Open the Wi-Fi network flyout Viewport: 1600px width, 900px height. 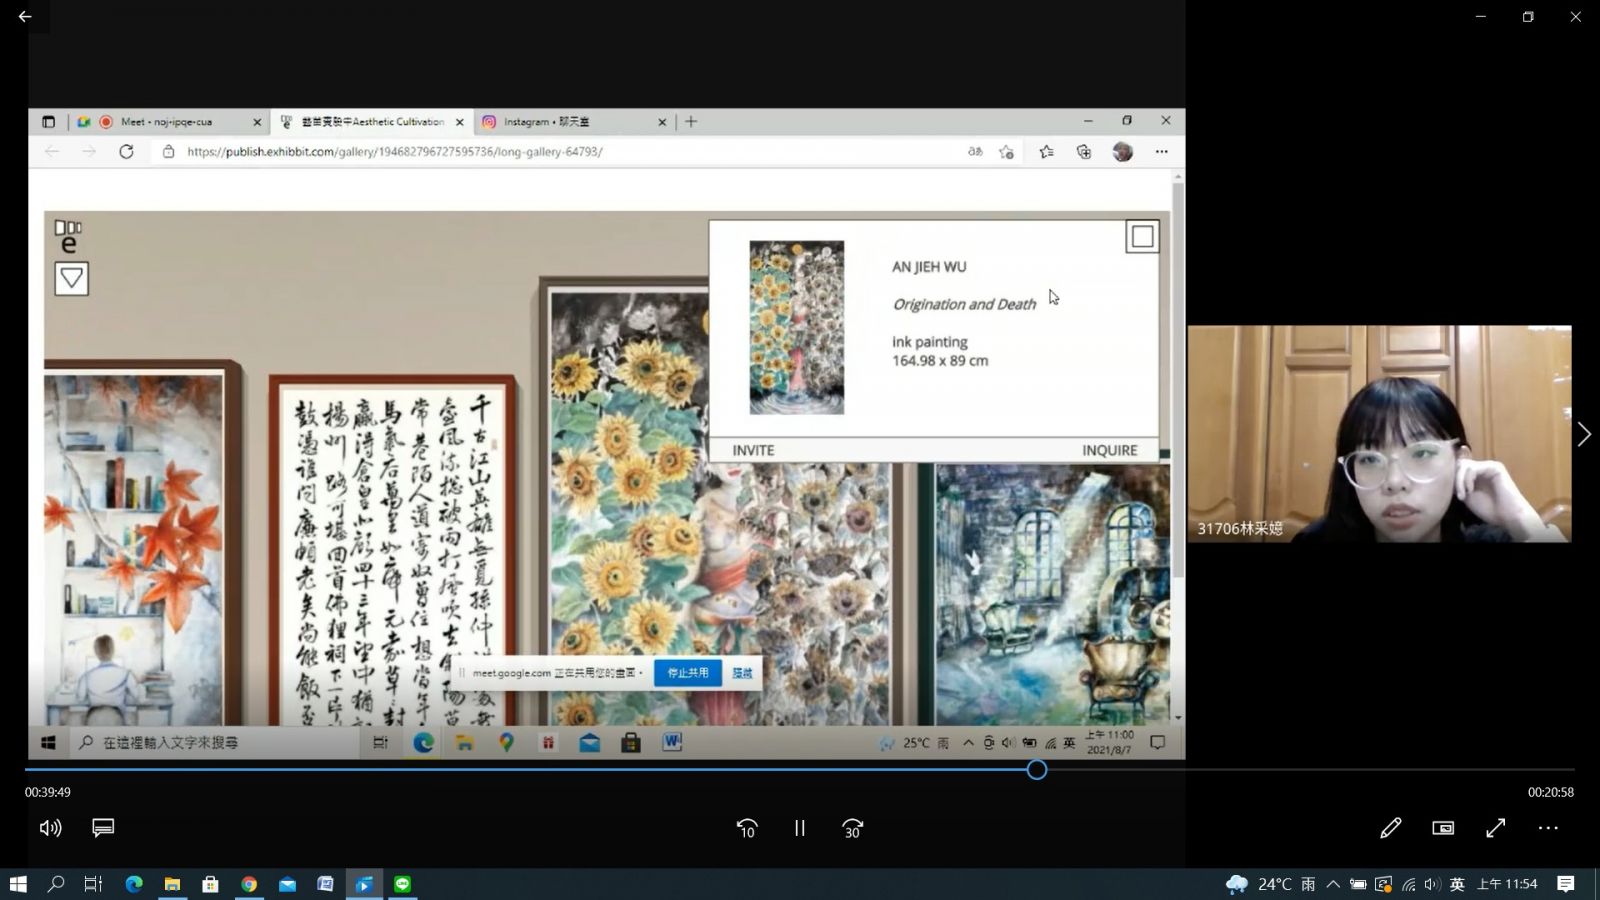pos(1408,884)
